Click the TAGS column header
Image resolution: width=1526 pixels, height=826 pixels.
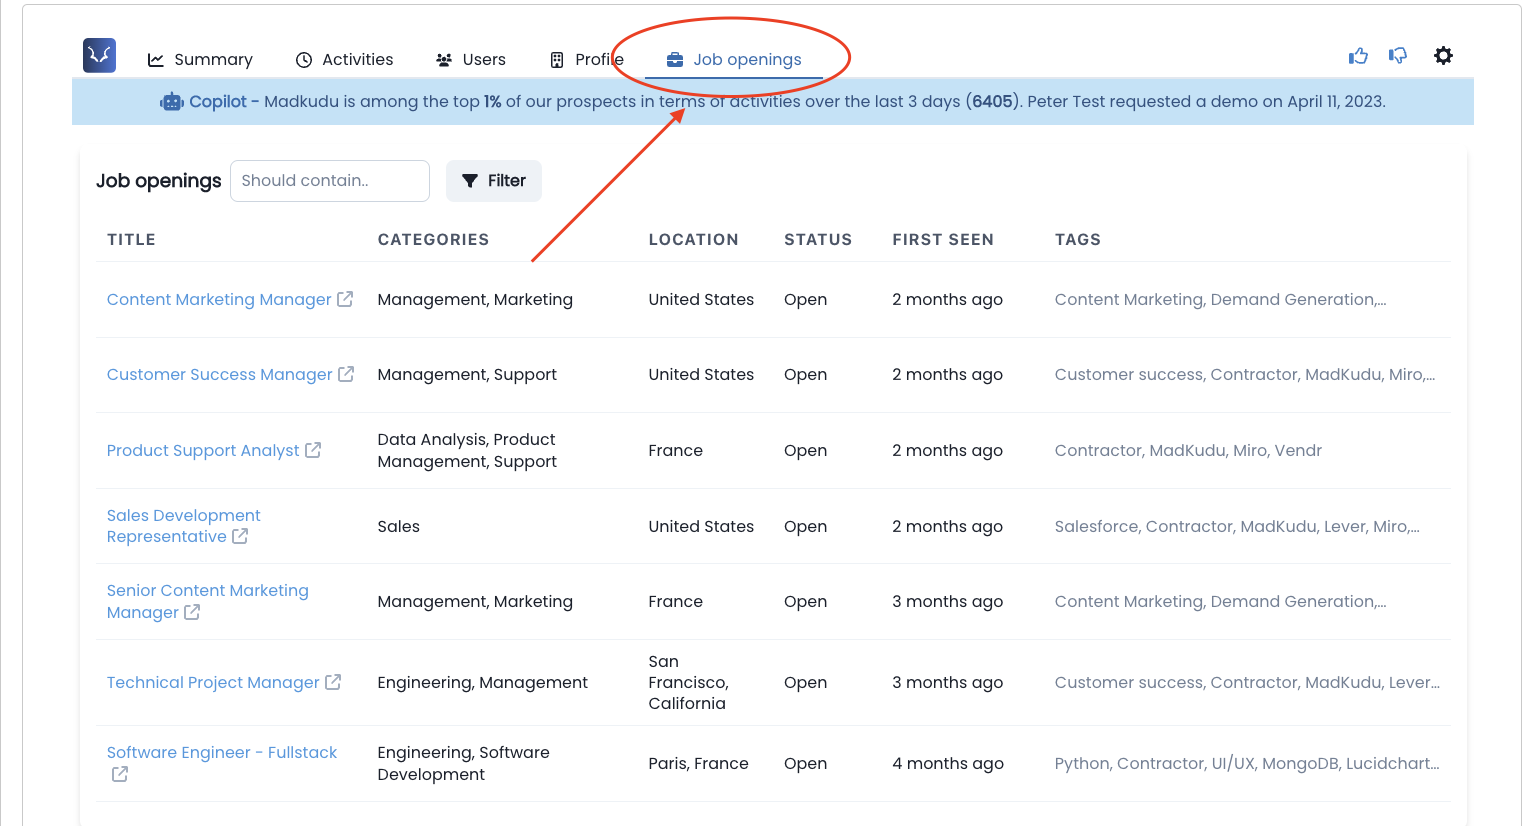click(x=1078, y=240)
